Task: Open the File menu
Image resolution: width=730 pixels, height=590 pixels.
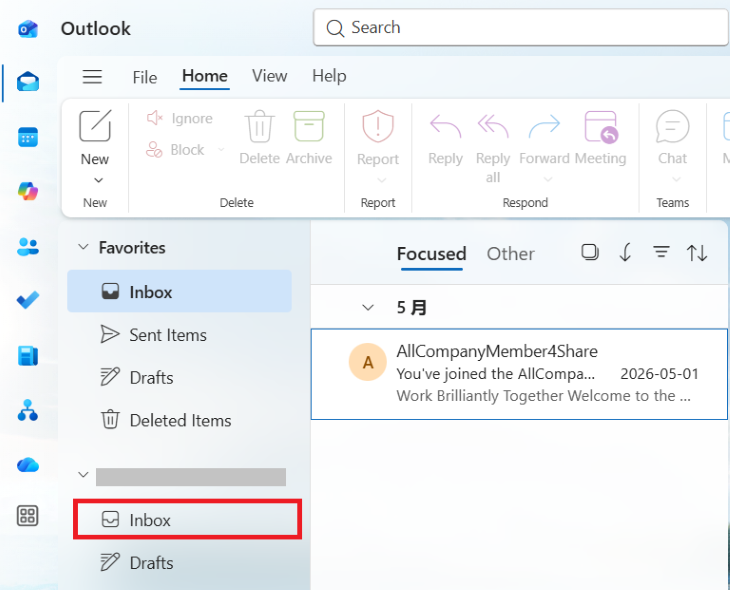Action: tap(145, 77)
